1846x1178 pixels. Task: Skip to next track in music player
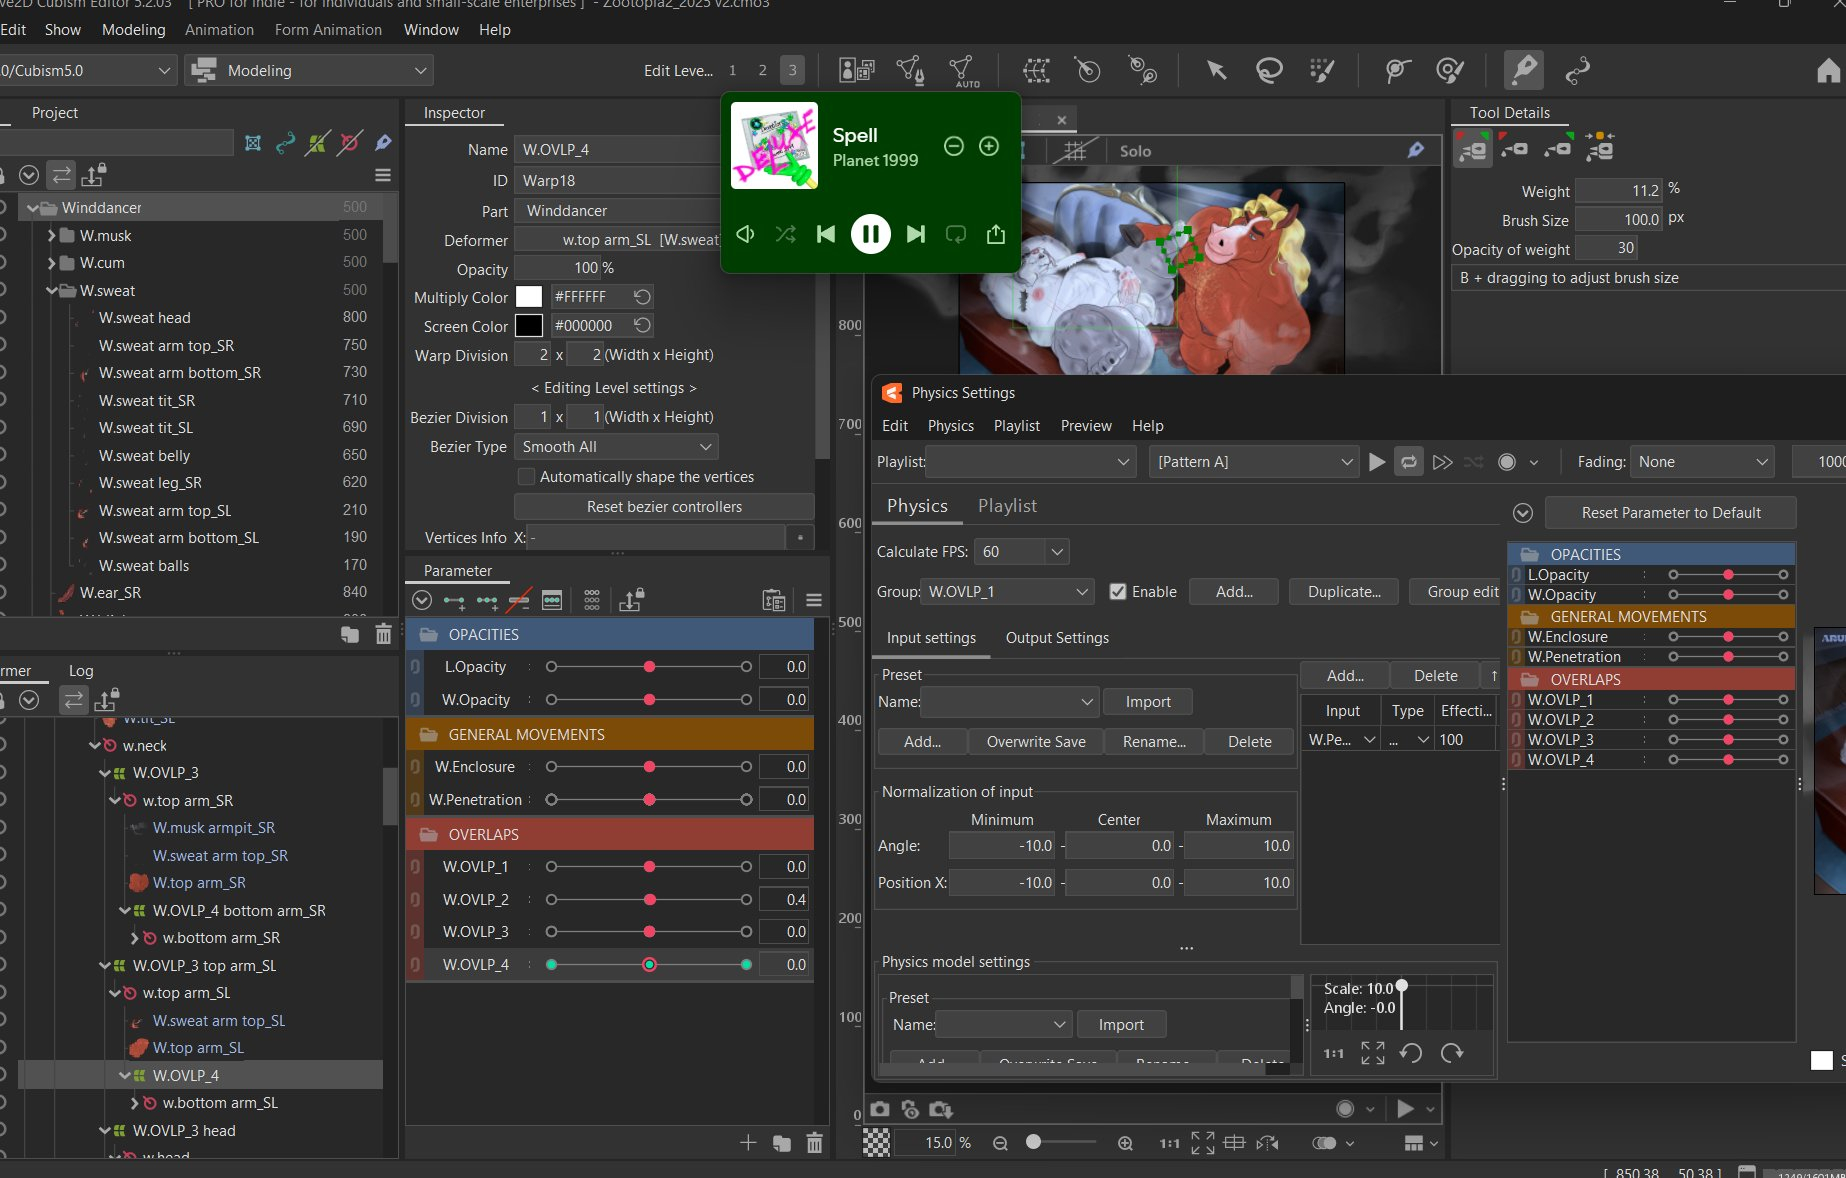pos(915,234)
